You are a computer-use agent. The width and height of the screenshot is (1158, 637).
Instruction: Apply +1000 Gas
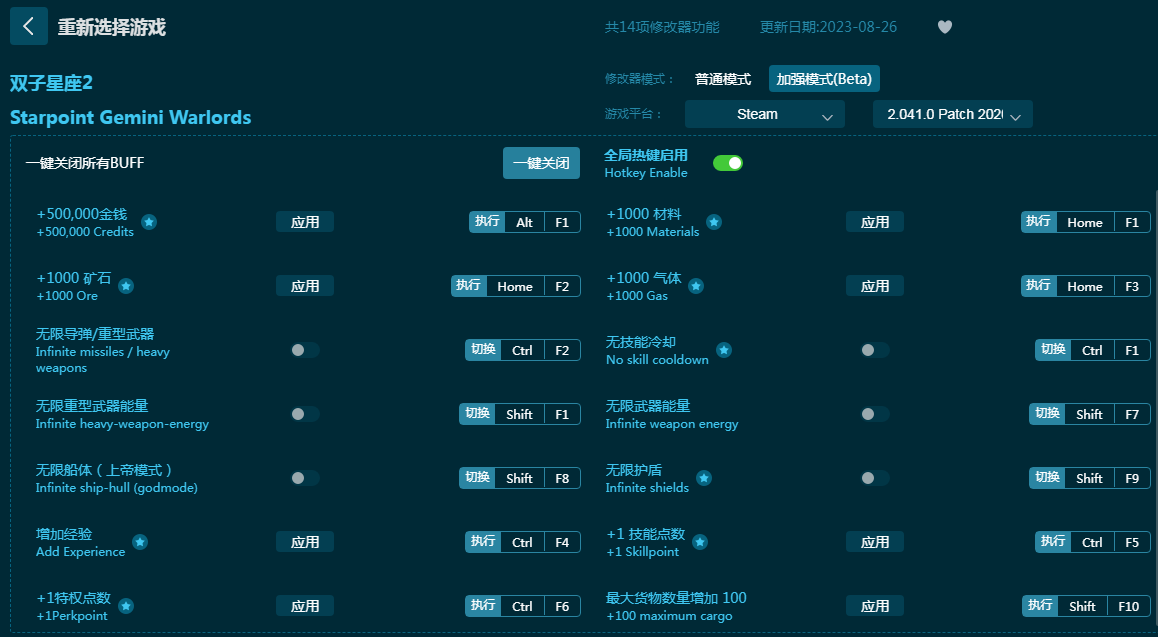click(875, 286)
